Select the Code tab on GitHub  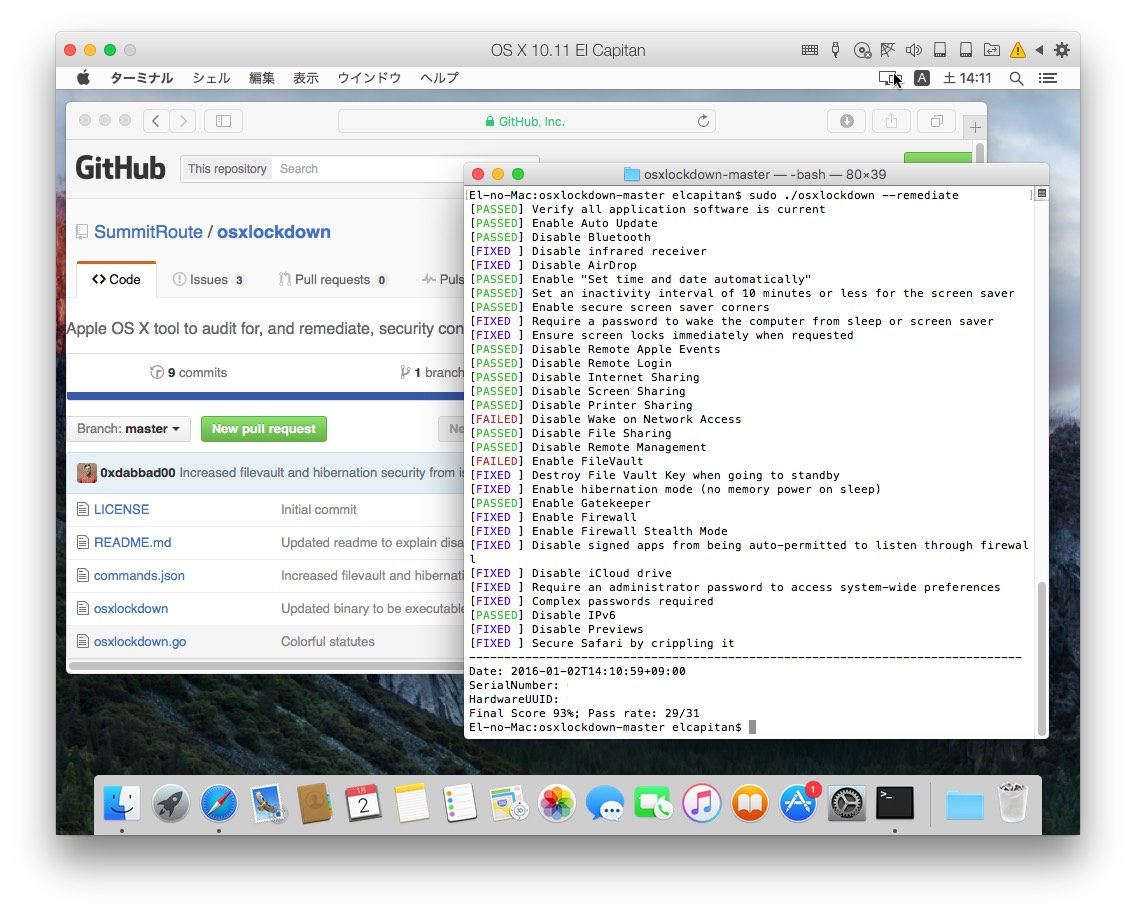click(x=116, y=280)
